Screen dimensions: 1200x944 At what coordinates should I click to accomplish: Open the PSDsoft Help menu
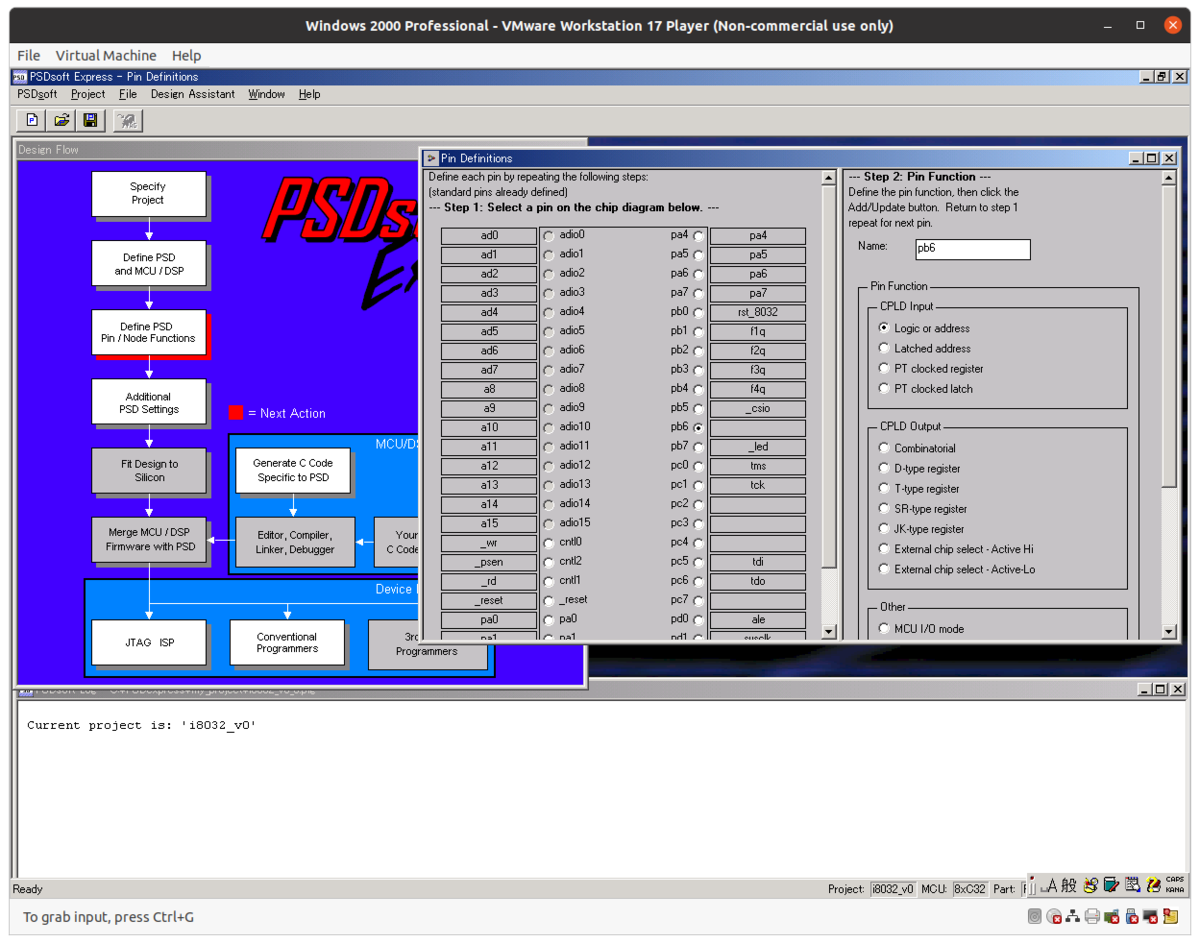310,94
